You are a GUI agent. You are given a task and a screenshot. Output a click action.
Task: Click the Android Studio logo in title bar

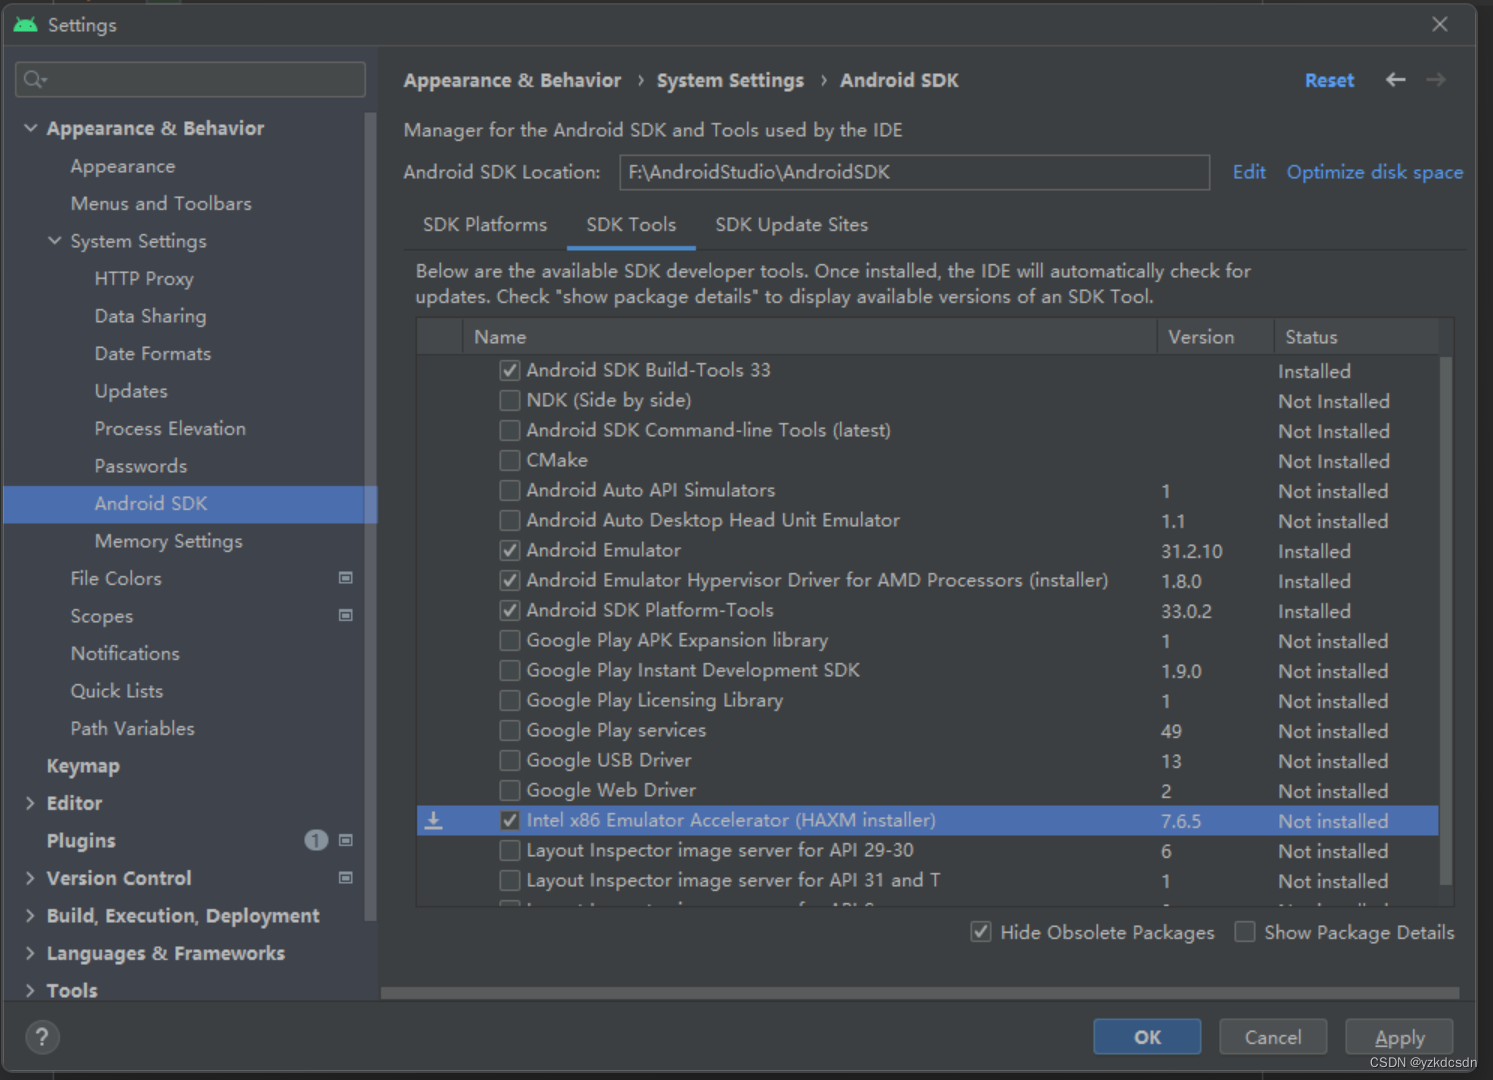tap(26, 24)
